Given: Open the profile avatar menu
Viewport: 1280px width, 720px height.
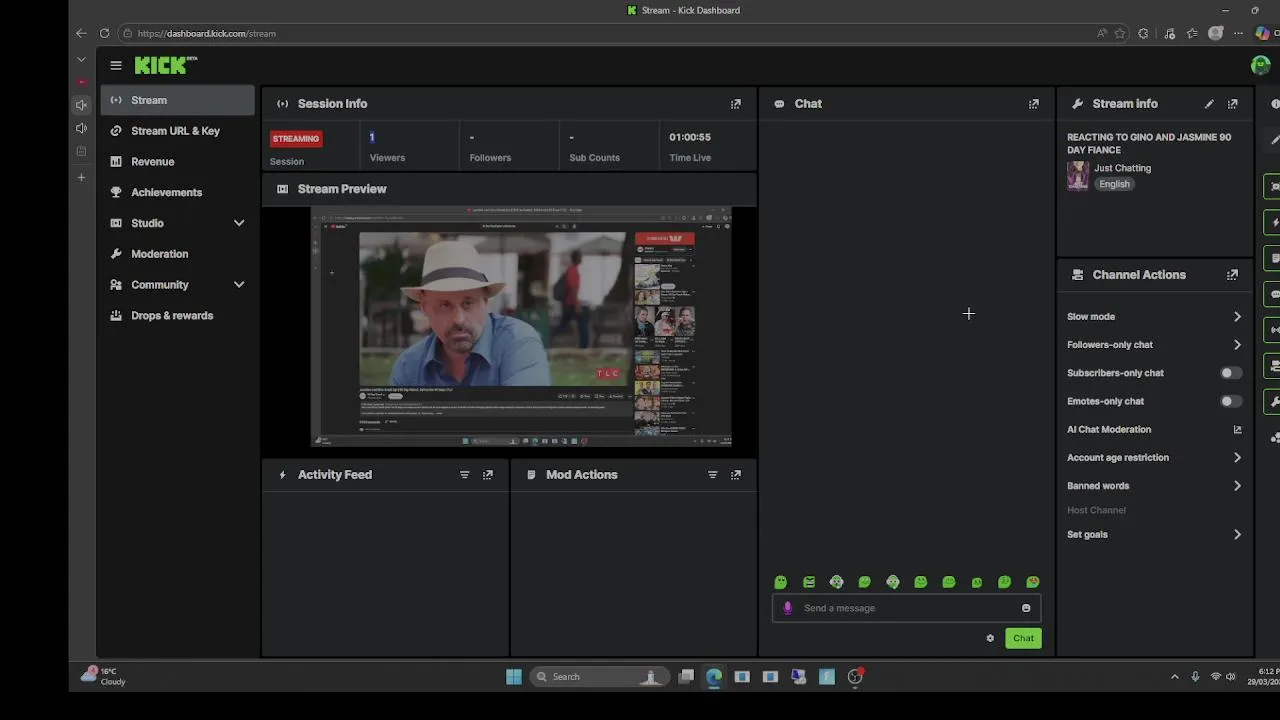Looking at the screenshot, I should (1260, 65).
